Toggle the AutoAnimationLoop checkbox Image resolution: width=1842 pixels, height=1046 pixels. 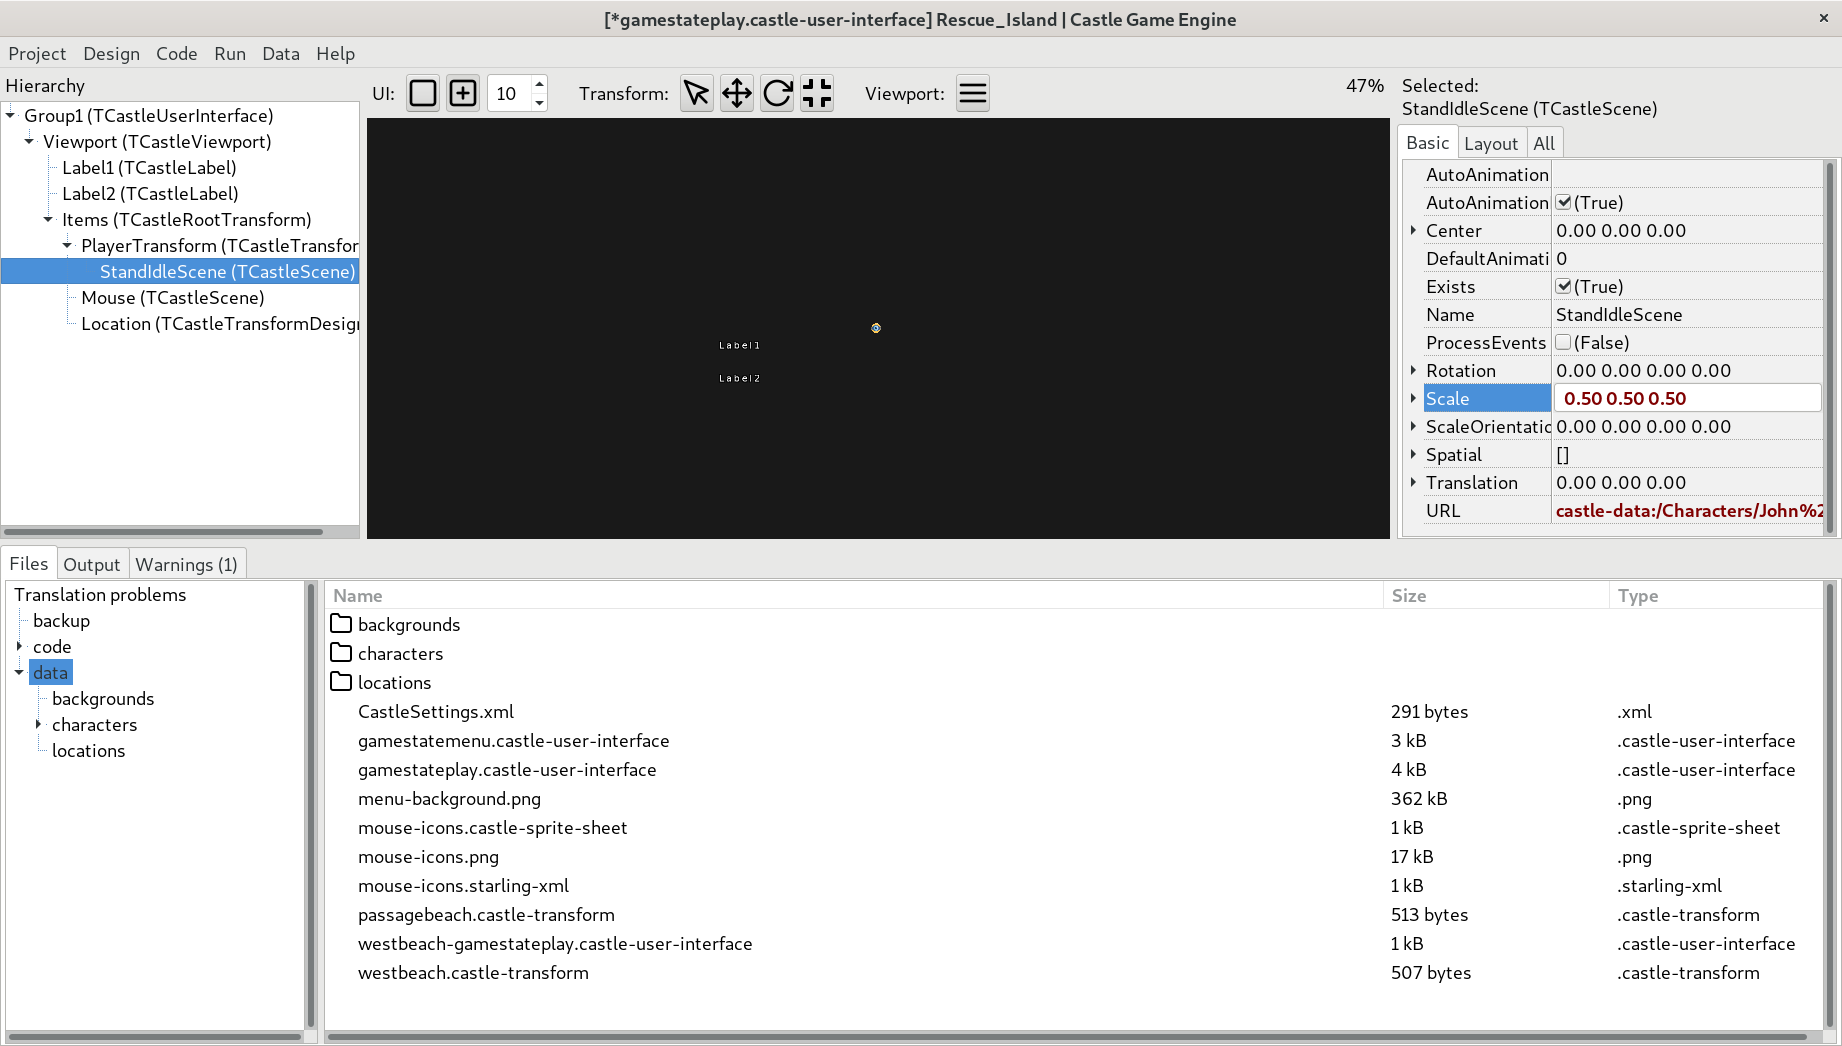pyautogui.click(x=1564, y=202)
